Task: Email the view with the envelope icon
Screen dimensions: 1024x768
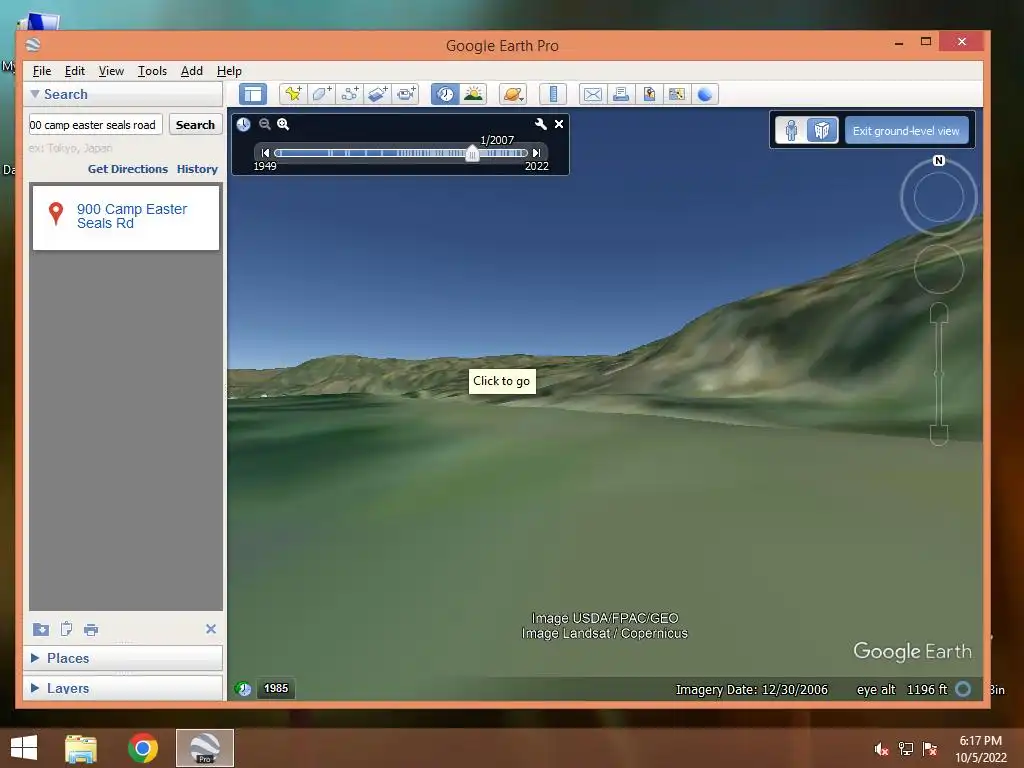Action: [x=592, y=94]
